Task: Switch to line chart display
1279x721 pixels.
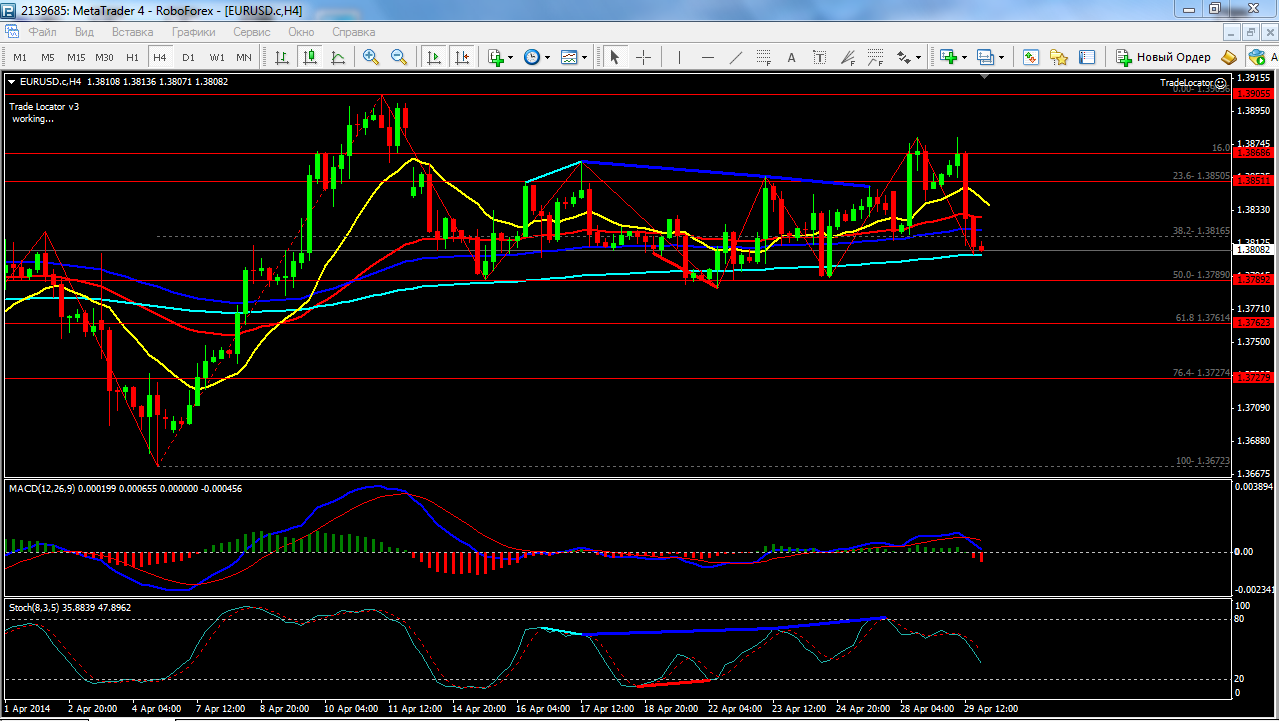Action: (338, 57)
